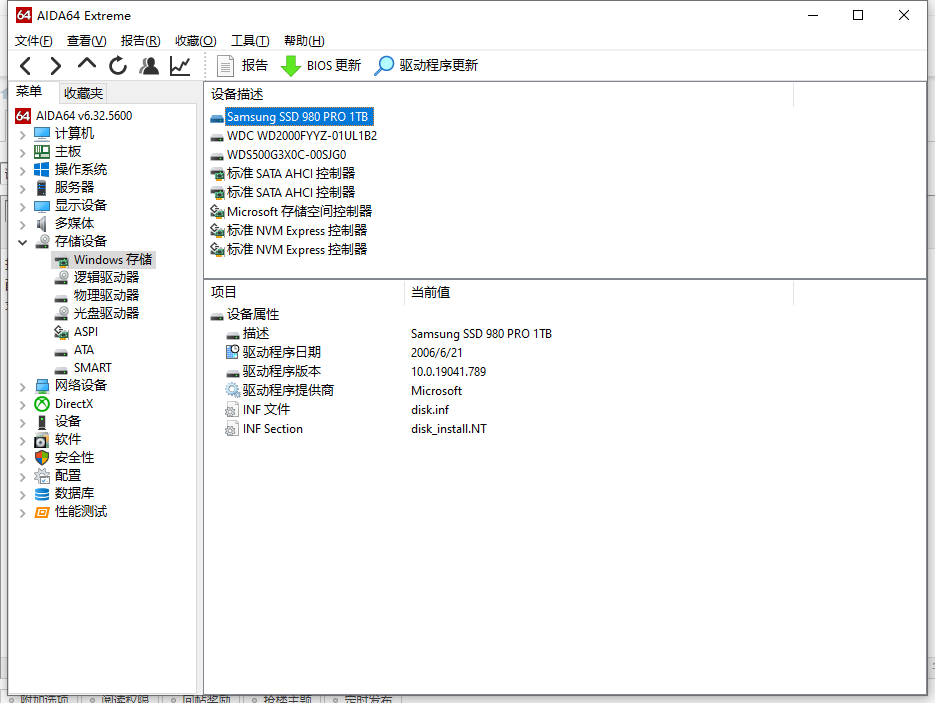
Task: Select 物理驱动器 tree item
Action: [106, 296]
